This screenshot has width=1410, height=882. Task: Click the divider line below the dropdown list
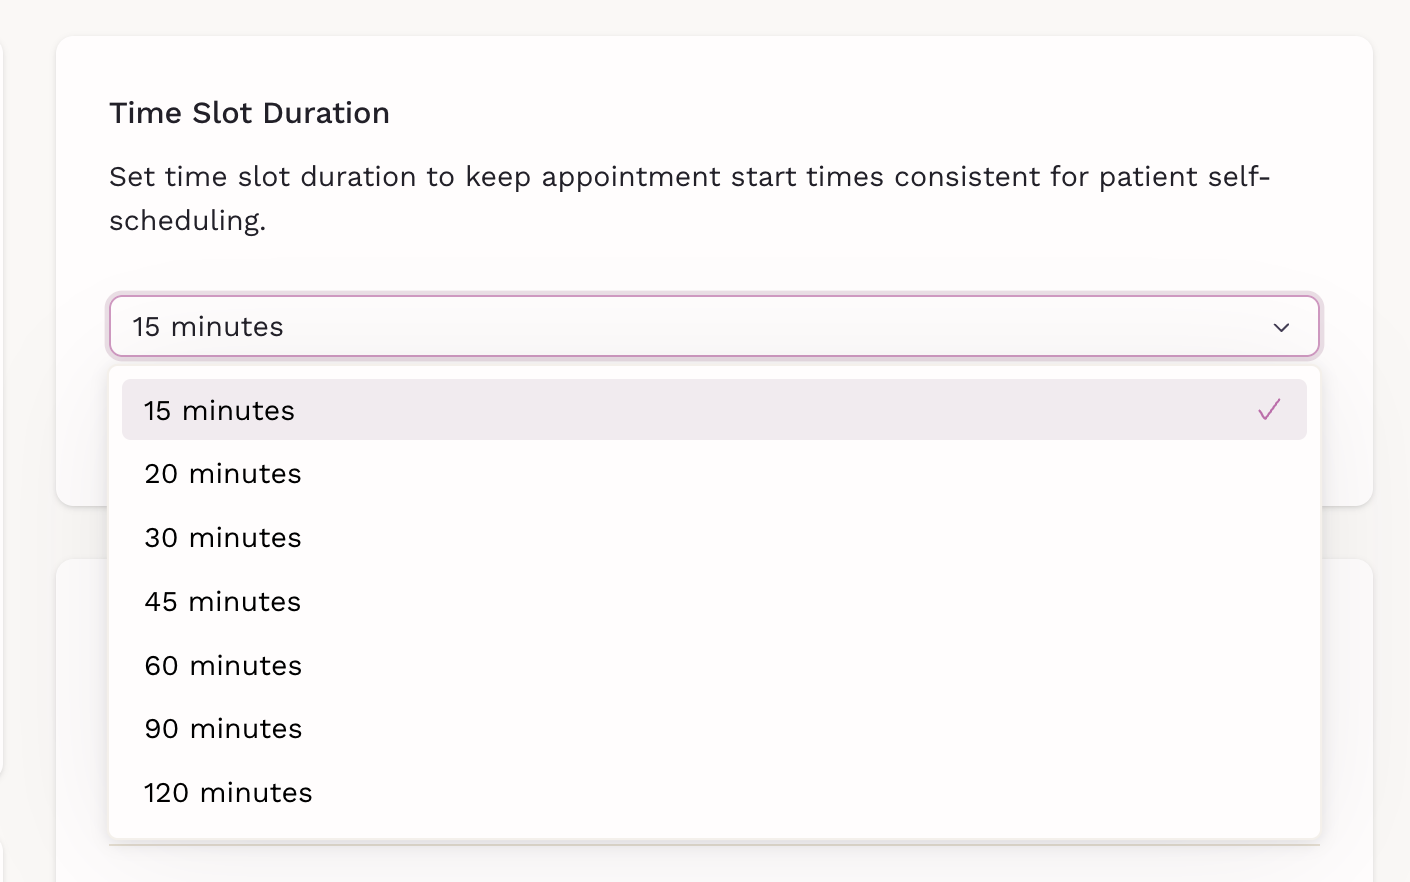pyautogui.click(x=714, y=845)
